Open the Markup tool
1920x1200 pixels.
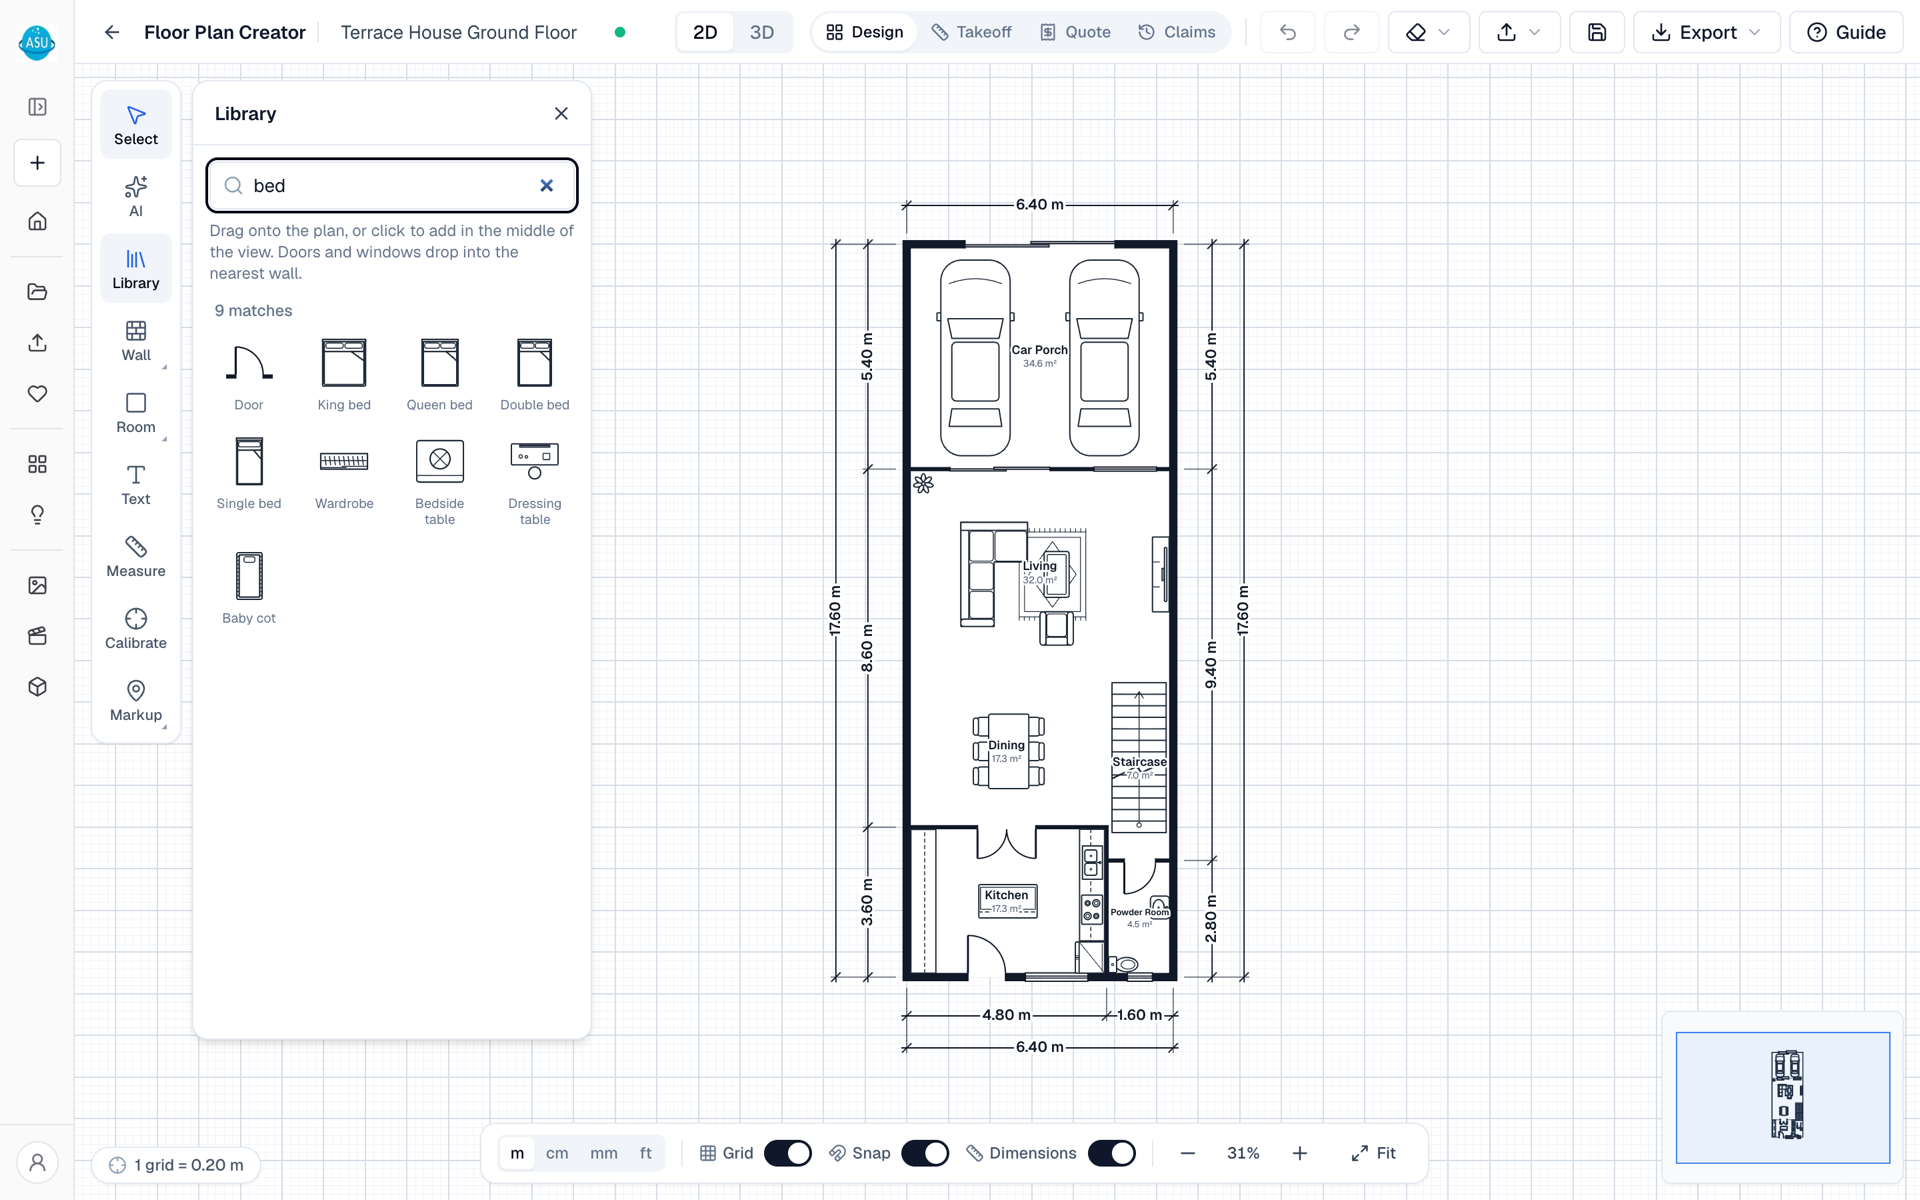(x=136, y=701)
